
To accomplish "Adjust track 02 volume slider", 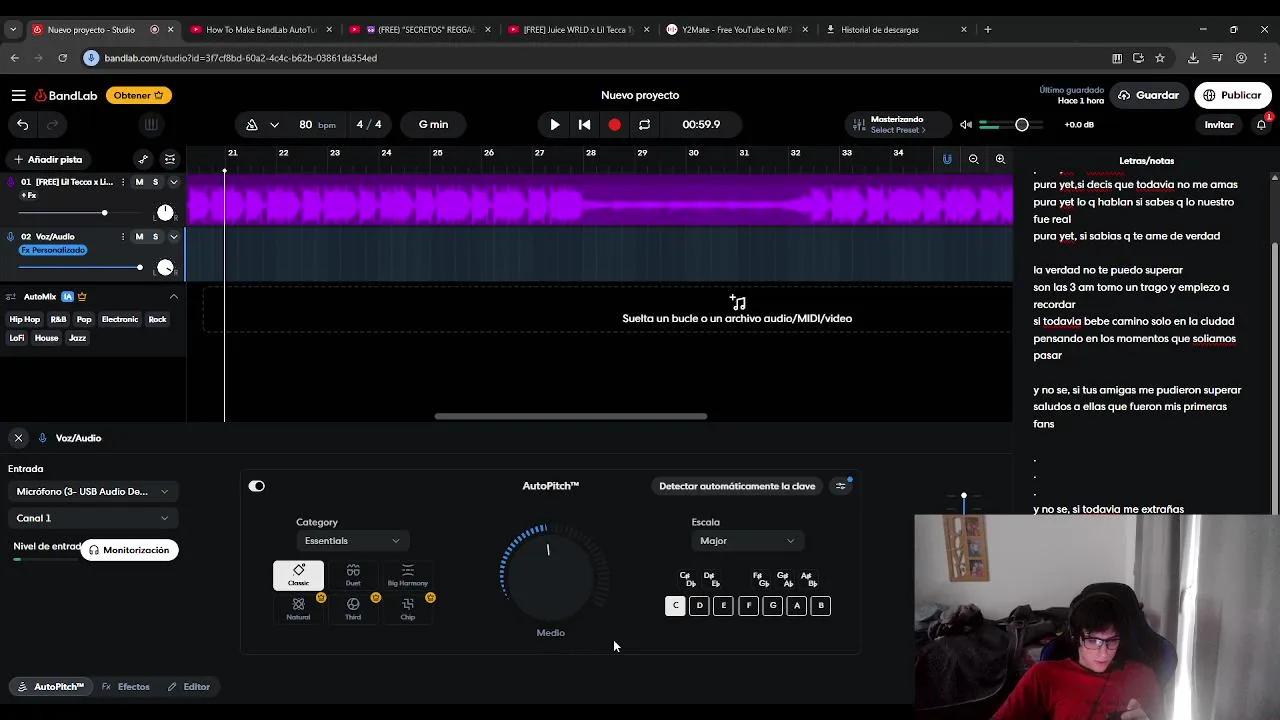I will 140,267.
